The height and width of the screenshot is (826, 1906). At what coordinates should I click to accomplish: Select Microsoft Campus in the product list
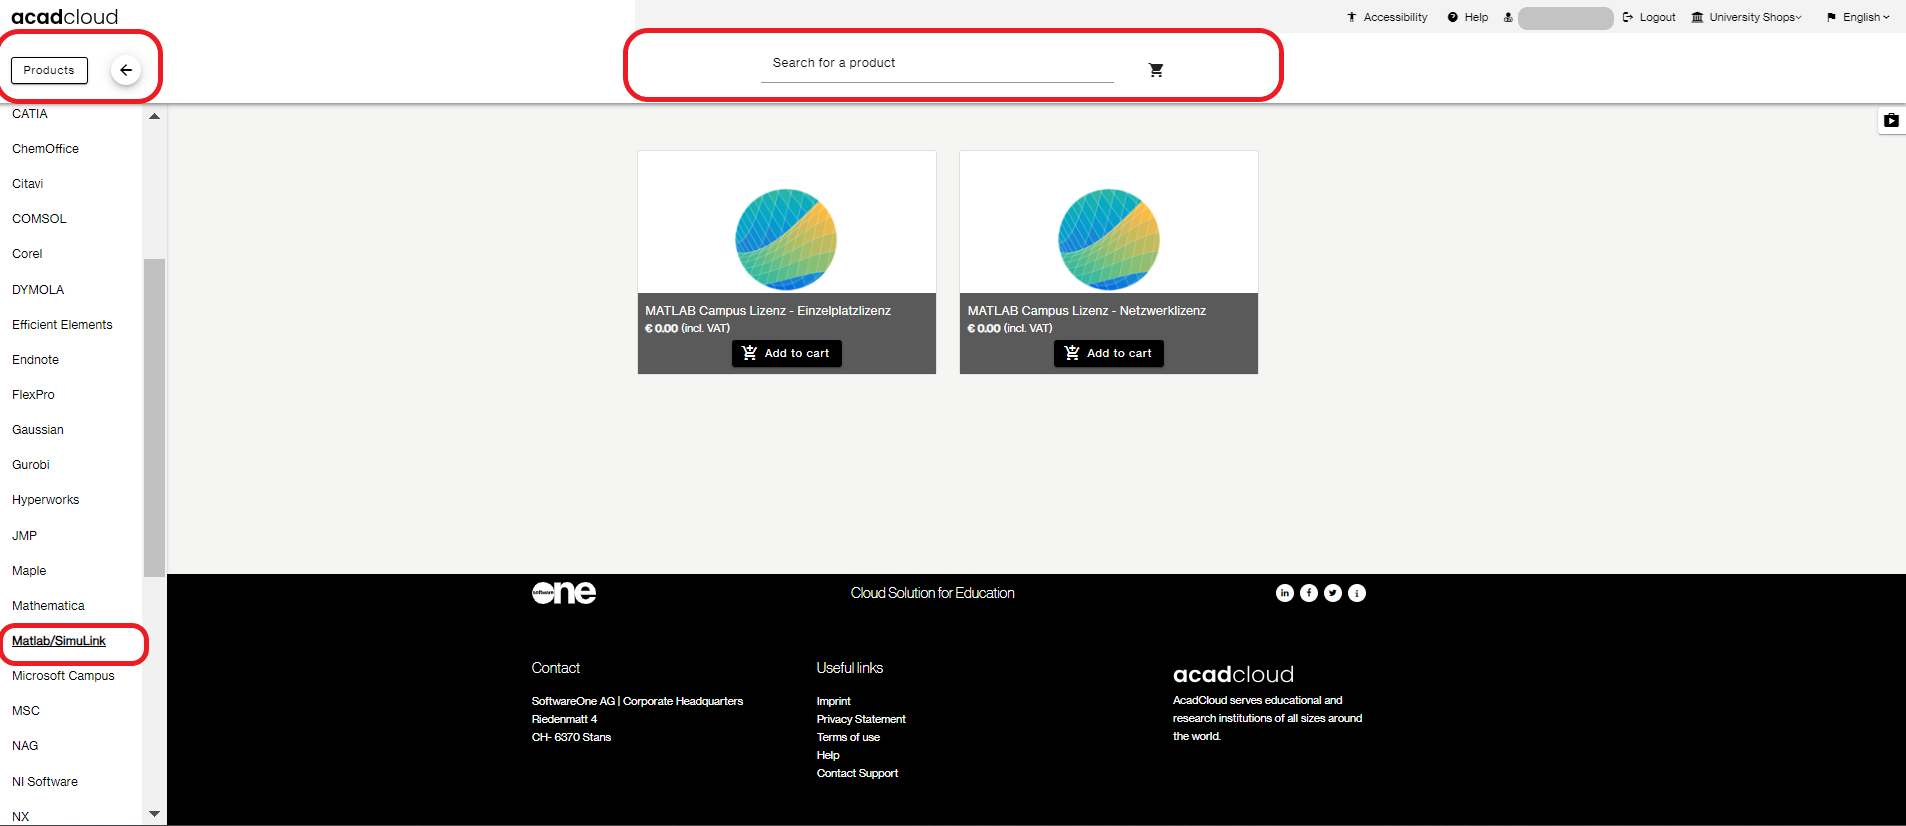pyautogui.click(x=63, y=676)
